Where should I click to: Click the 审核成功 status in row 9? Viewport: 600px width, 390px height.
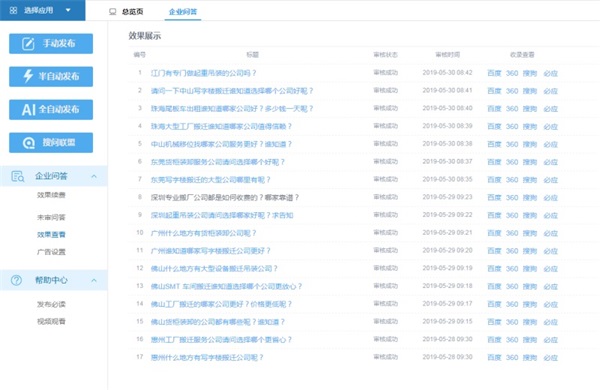[x=386, y=215]
